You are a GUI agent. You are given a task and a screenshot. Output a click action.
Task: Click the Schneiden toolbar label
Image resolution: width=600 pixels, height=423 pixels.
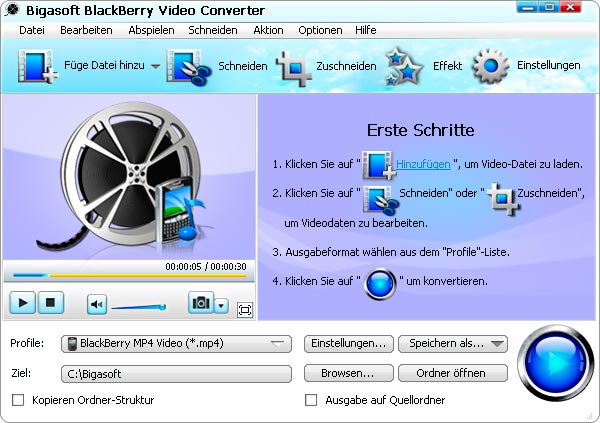coord(243,66)
